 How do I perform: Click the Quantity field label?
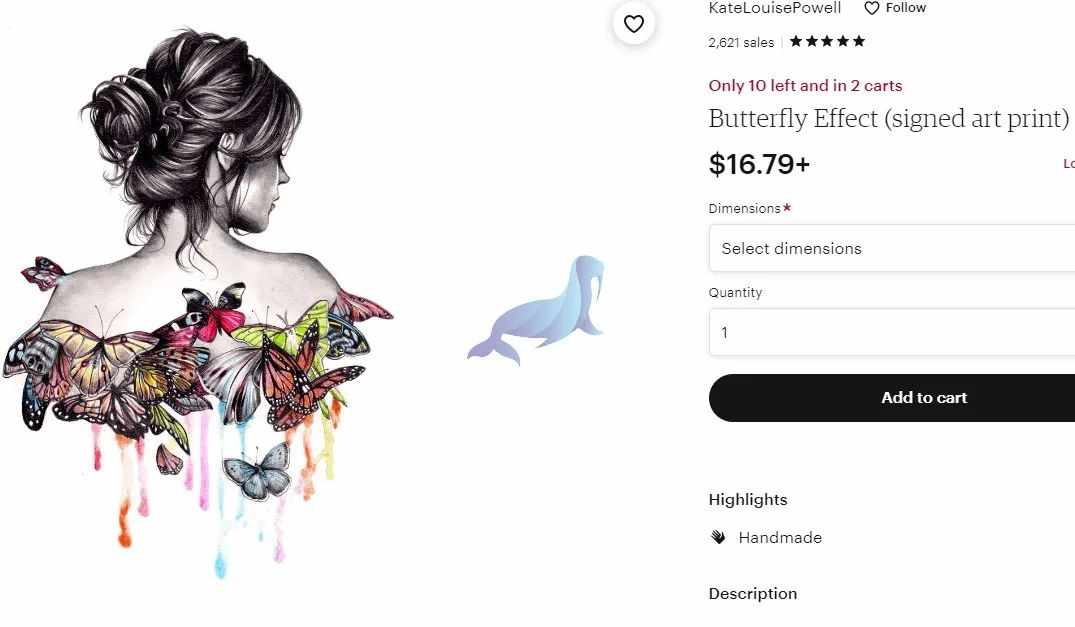coord(735,293)
